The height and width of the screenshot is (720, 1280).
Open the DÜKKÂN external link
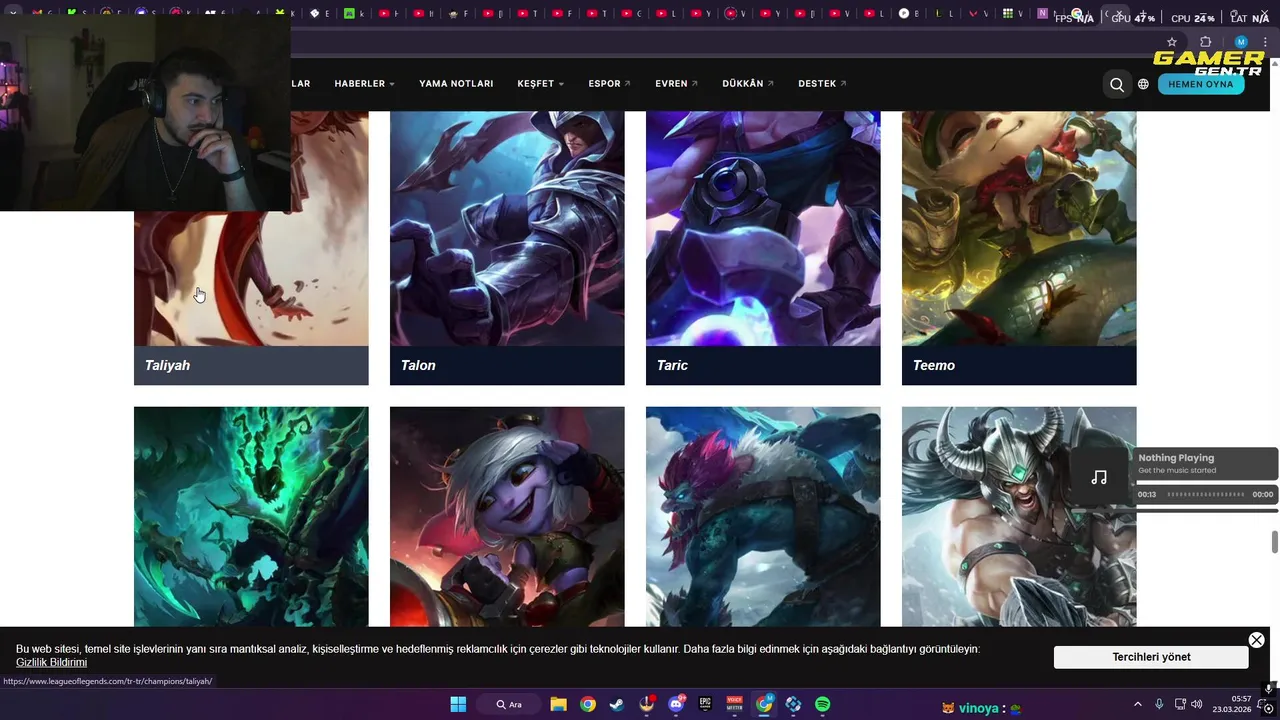748,84
